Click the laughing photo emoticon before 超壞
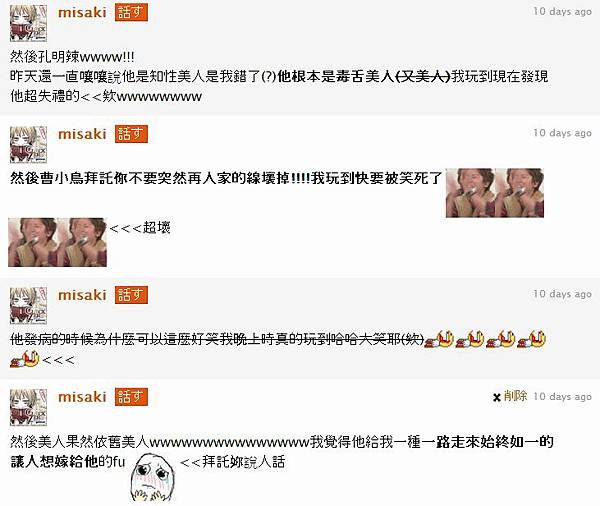The width and height of the screenshot is (600, 506). [x=57, y=242]
